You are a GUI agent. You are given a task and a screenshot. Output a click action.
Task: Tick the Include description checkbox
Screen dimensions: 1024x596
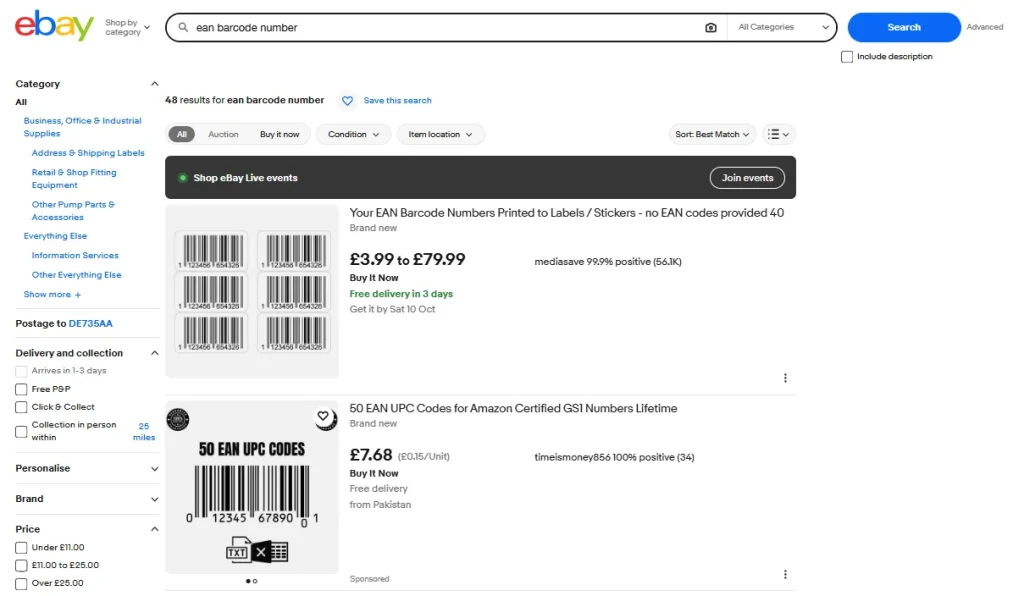(847, 57)
